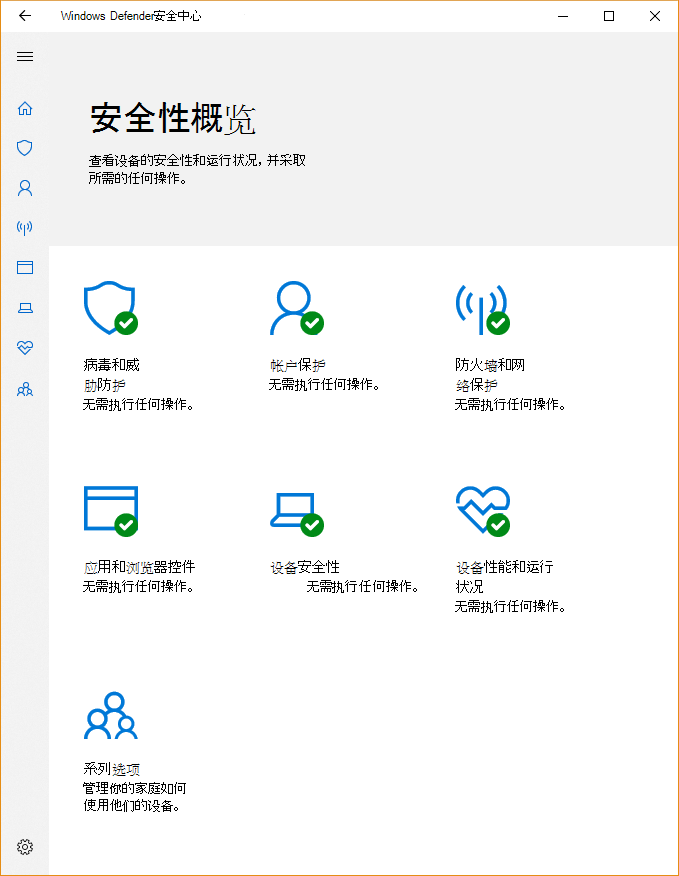Open the 设备安全性 text link
This screenshot has width=679, height=876.
tap(305, 567)
